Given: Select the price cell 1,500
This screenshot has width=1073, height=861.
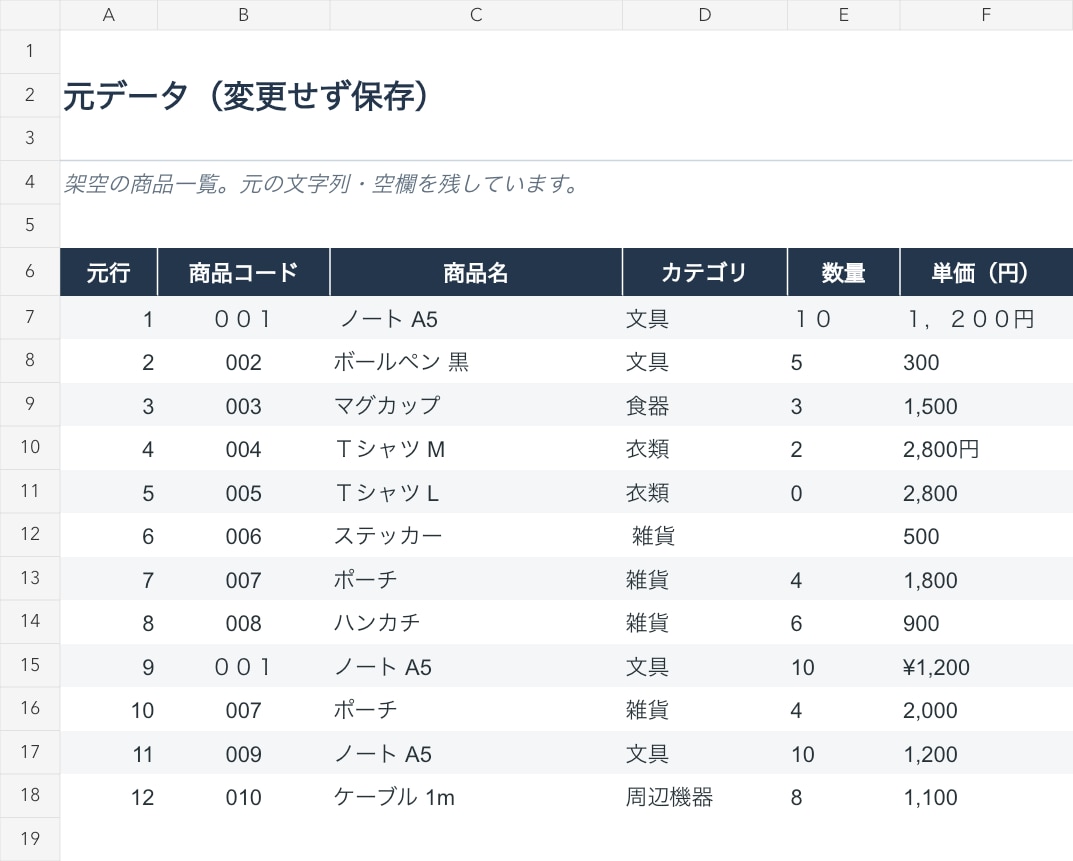Looking at the screenshot, I should click(986, 405).
